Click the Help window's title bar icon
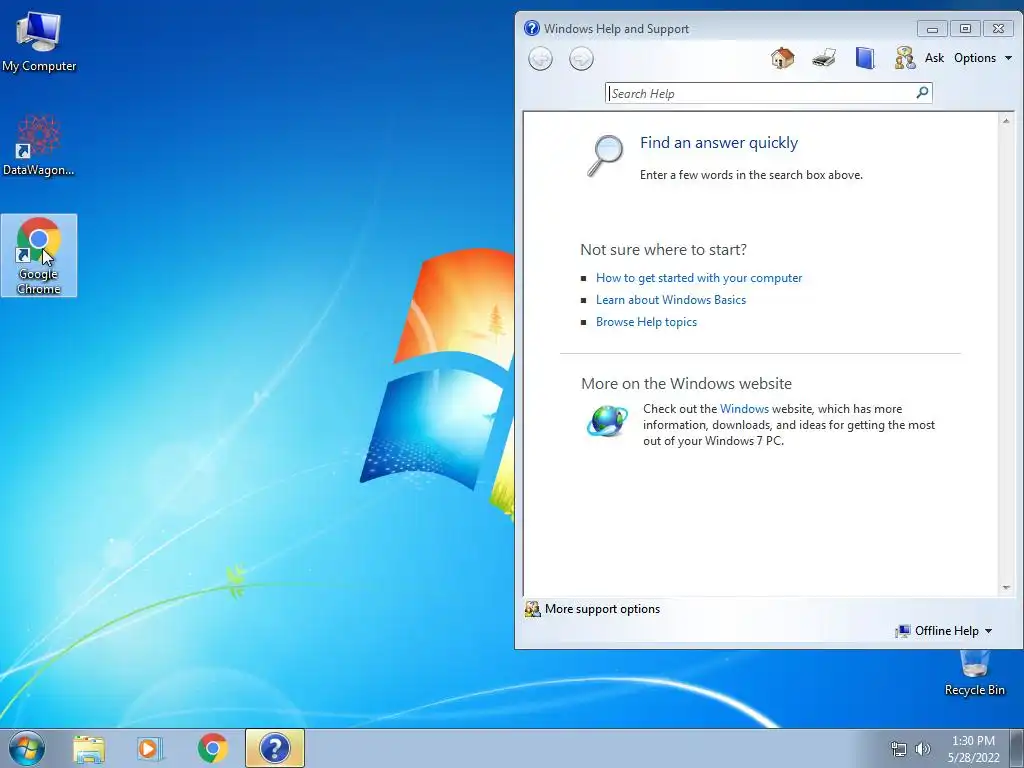Viewport: 1024px width, 768px height. (532, 28)
